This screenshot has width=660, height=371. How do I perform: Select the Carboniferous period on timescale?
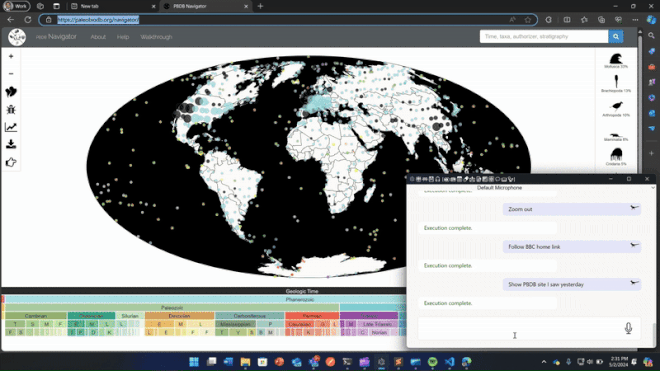coord(250,316)
